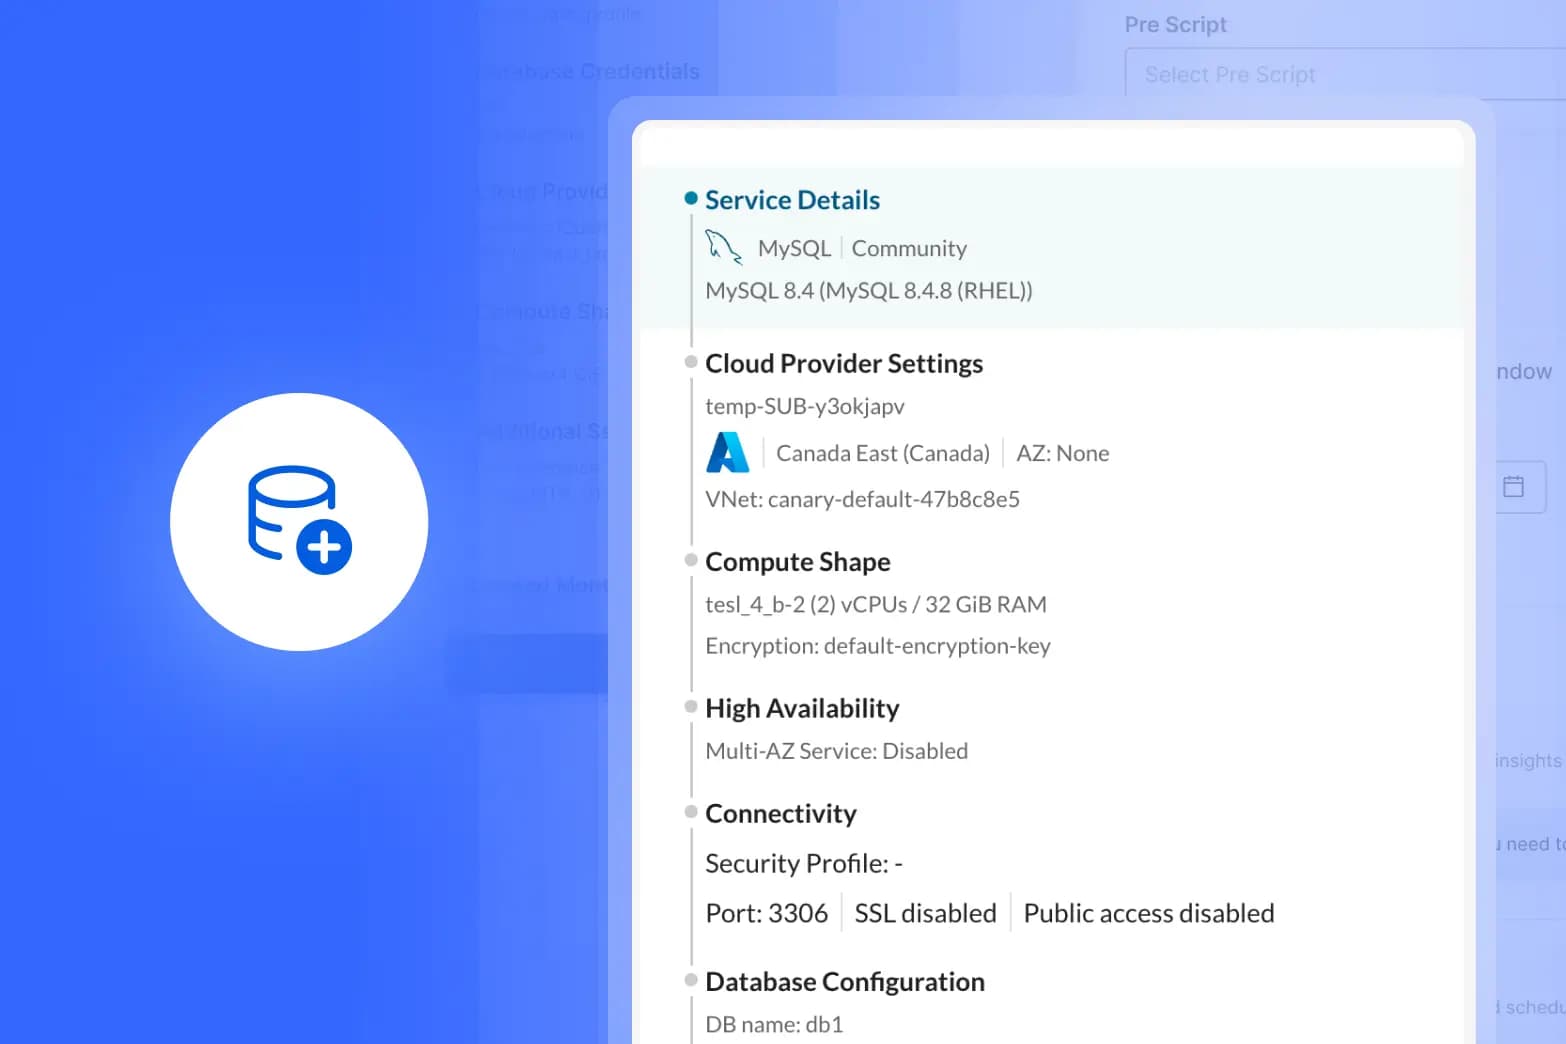Select the Database Configuration step
Screen dimensions: 1566x1044
845,982
